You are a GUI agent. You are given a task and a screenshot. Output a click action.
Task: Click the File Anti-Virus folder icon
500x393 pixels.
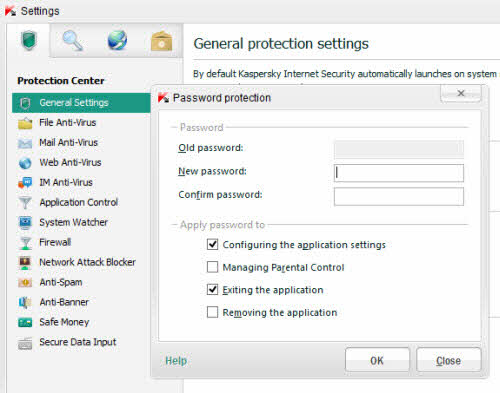point(25,123)
